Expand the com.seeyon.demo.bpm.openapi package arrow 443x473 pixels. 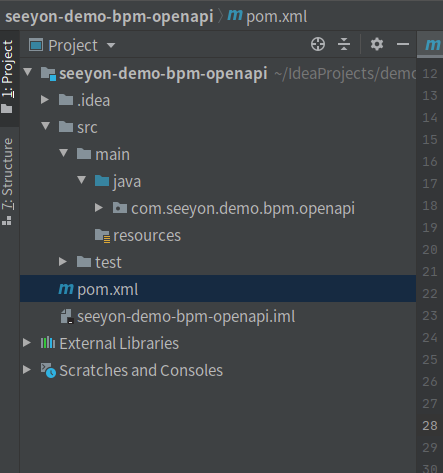pos(99,208)
